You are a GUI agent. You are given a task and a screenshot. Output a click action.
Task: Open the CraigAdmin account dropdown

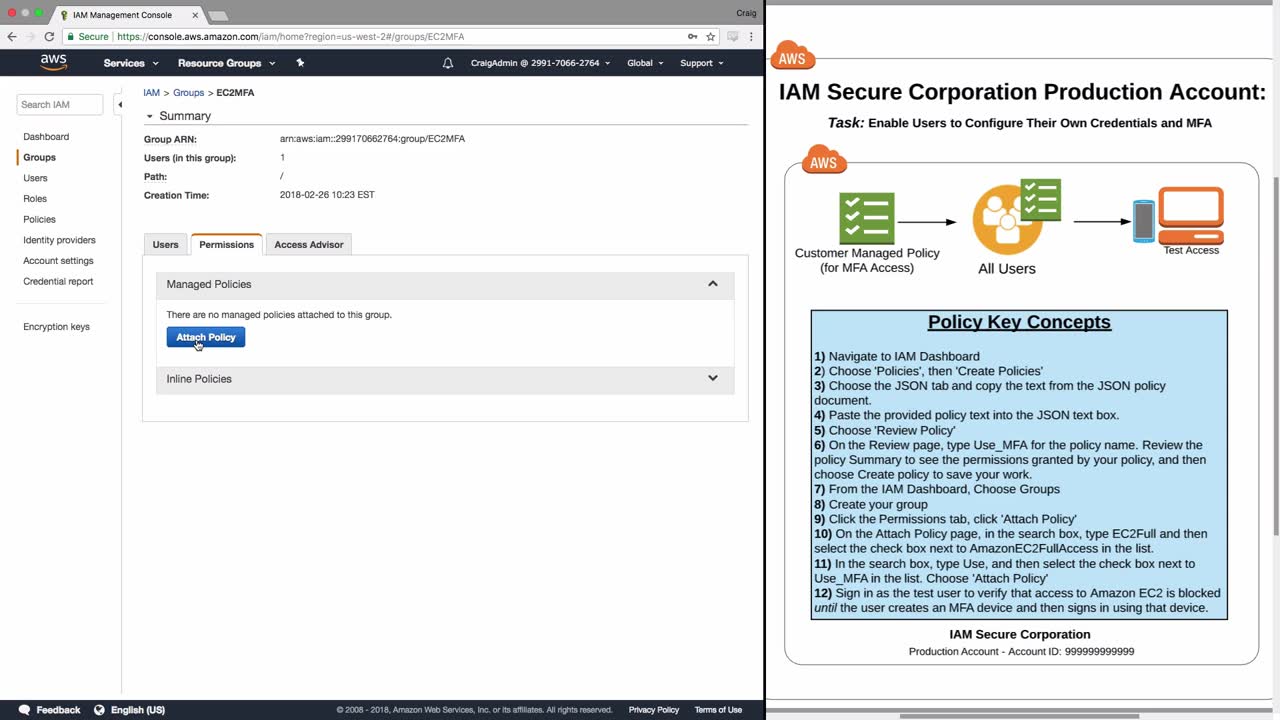[541, 63]
